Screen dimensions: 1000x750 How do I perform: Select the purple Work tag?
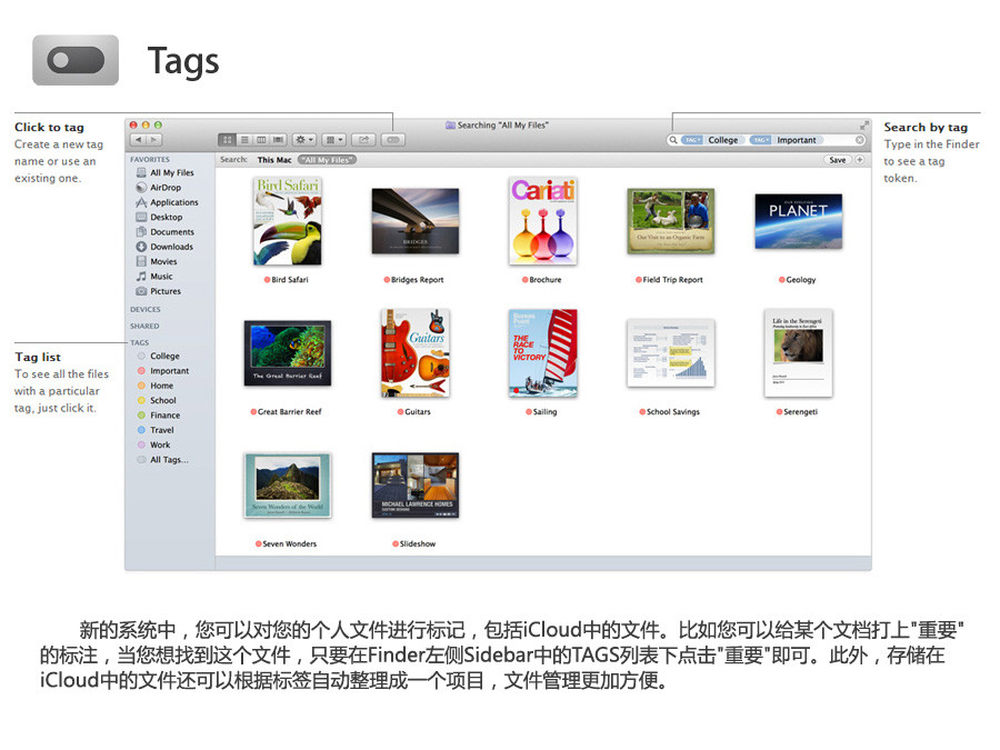pos(154,445)
